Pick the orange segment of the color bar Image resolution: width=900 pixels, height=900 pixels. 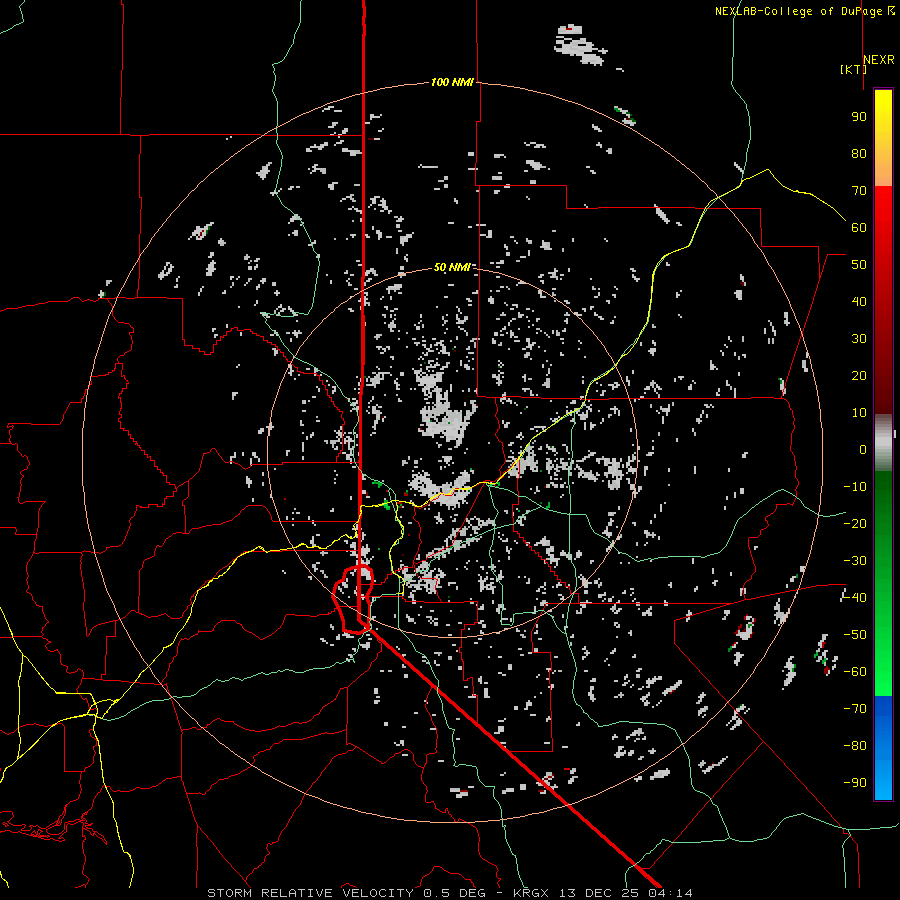click(x=883, y=171)
